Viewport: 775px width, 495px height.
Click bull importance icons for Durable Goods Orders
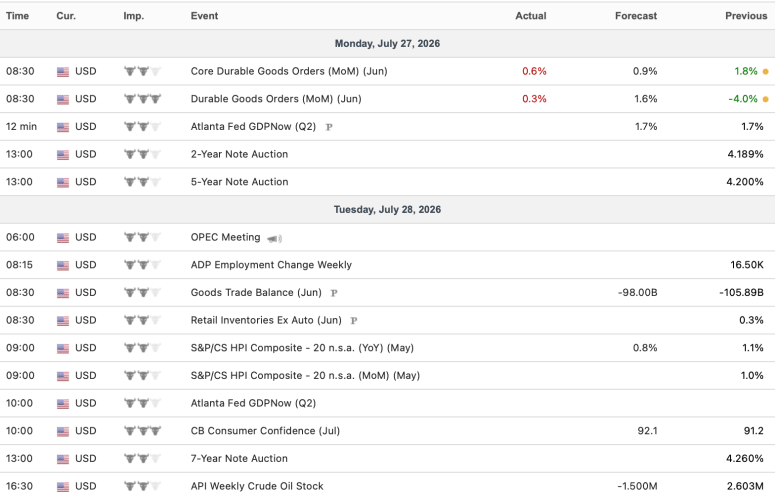142,99
